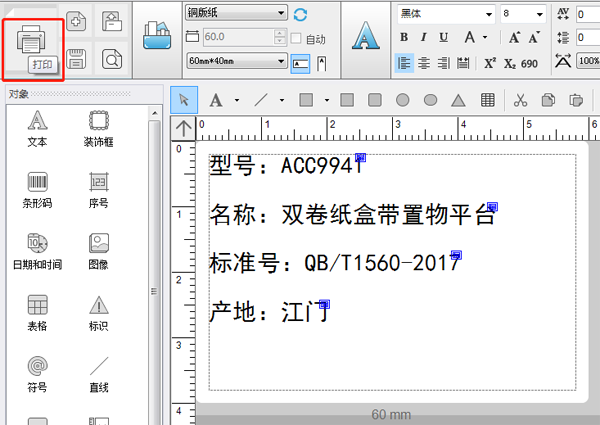Click the 60.0 label width field
Viewport: 600px width, 425px height.
tap(238, 37)
